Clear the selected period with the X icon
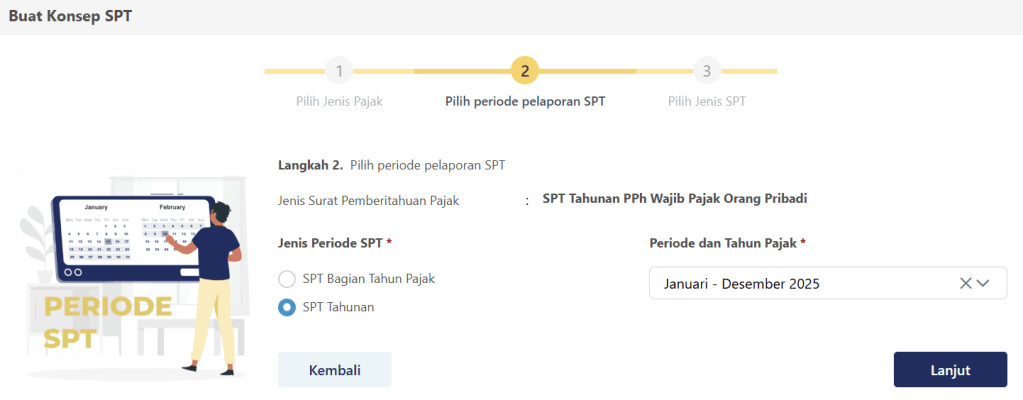 966,283
